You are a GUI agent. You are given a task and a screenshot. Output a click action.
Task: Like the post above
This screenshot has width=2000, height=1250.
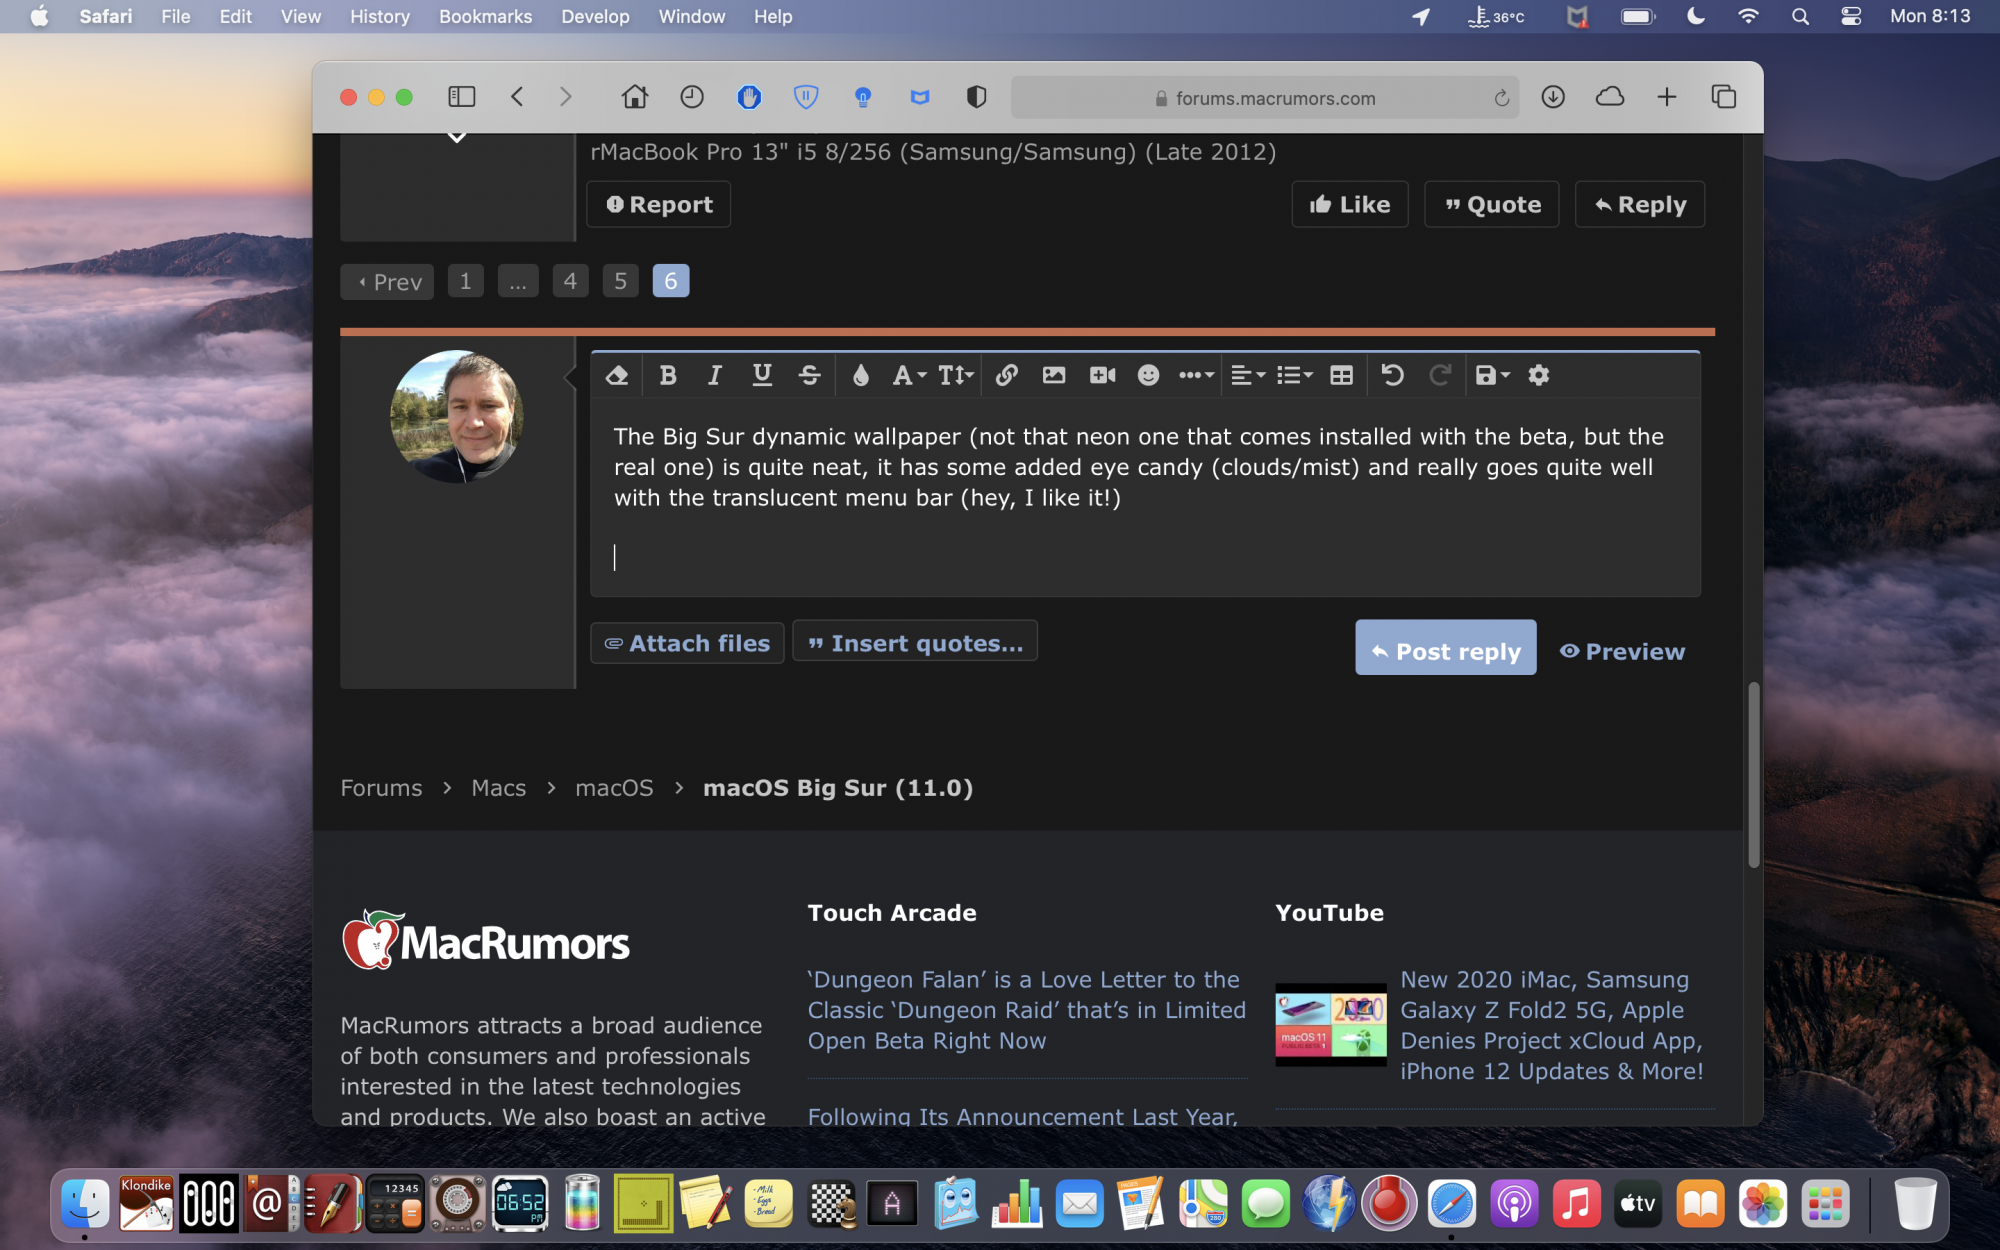[1350, 204]
